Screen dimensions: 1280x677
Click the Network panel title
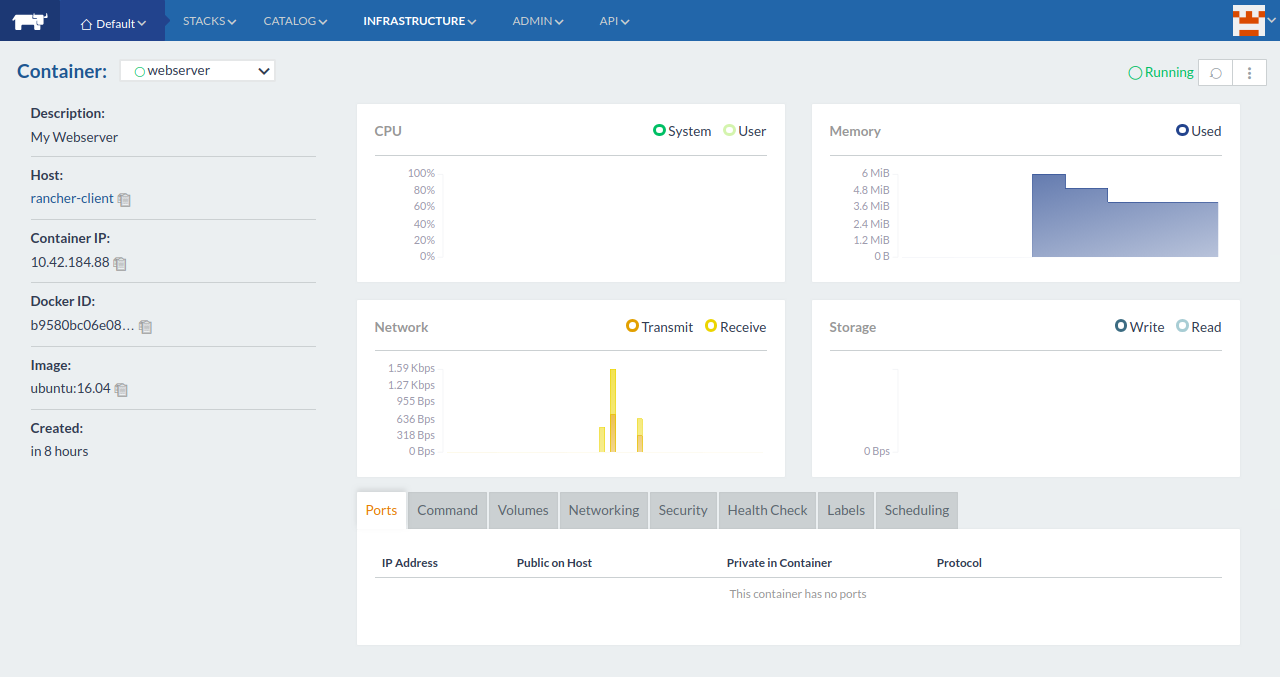[x=401, y=327]
